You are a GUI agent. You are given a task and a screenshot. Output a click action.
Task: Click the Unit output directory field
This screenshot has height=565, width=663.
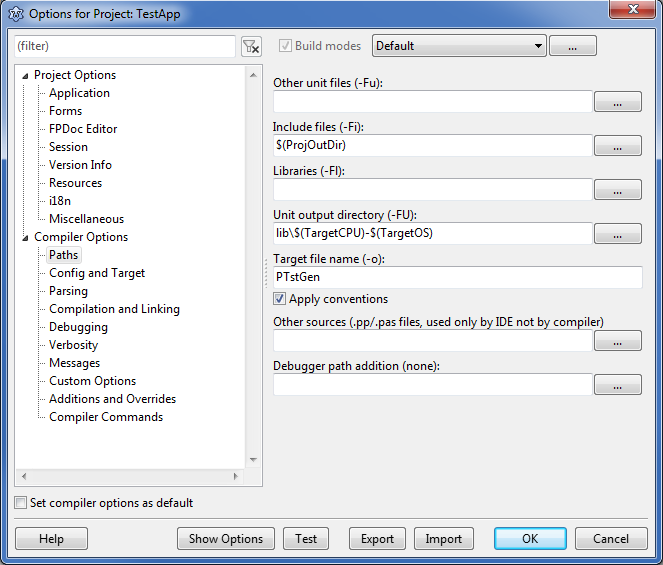(433, 233)
